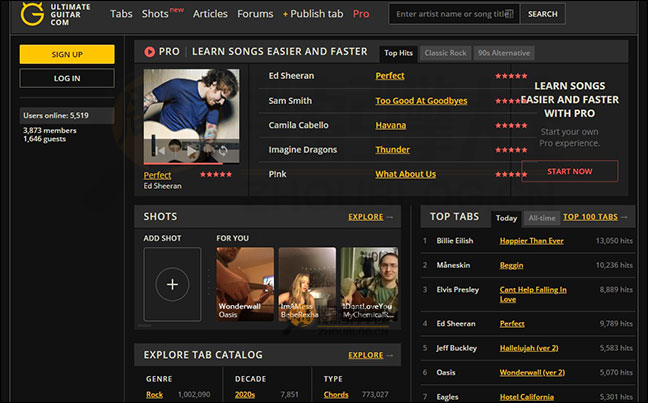Open Perfect link in Top Tabs
The height and width of the screenshot is (403, 648).
point(512,324)
